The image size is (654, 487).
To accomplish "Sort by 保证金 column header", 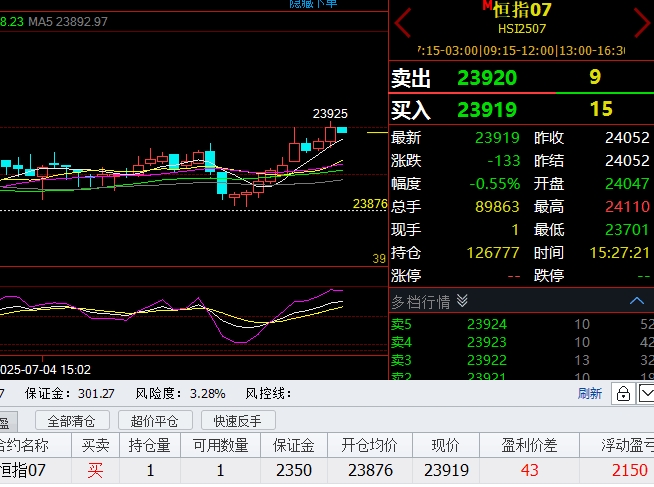I will tap(294, 445).
